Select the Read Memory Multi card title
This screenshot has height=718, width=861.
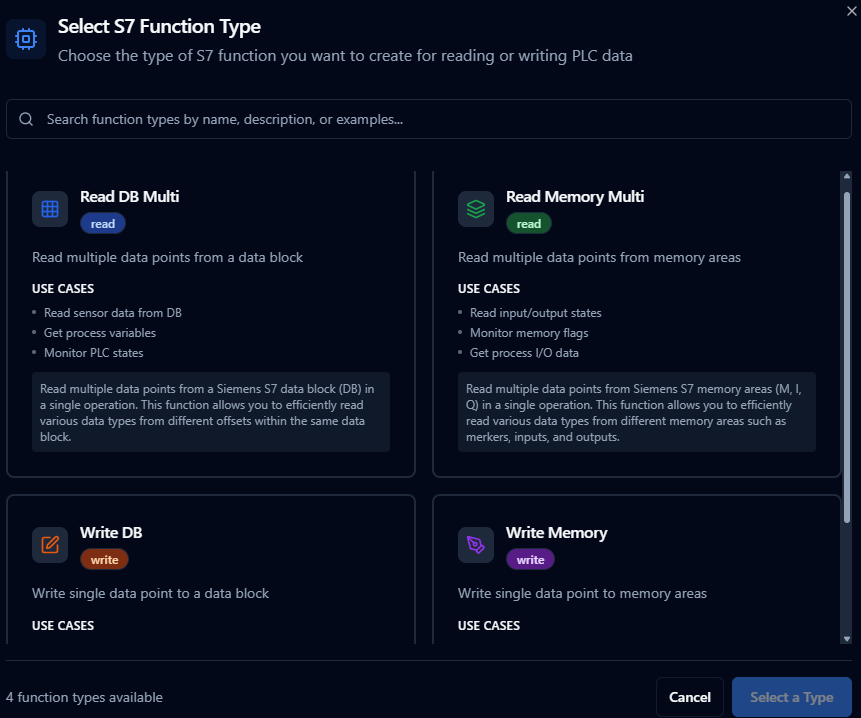tap(574, 197)
